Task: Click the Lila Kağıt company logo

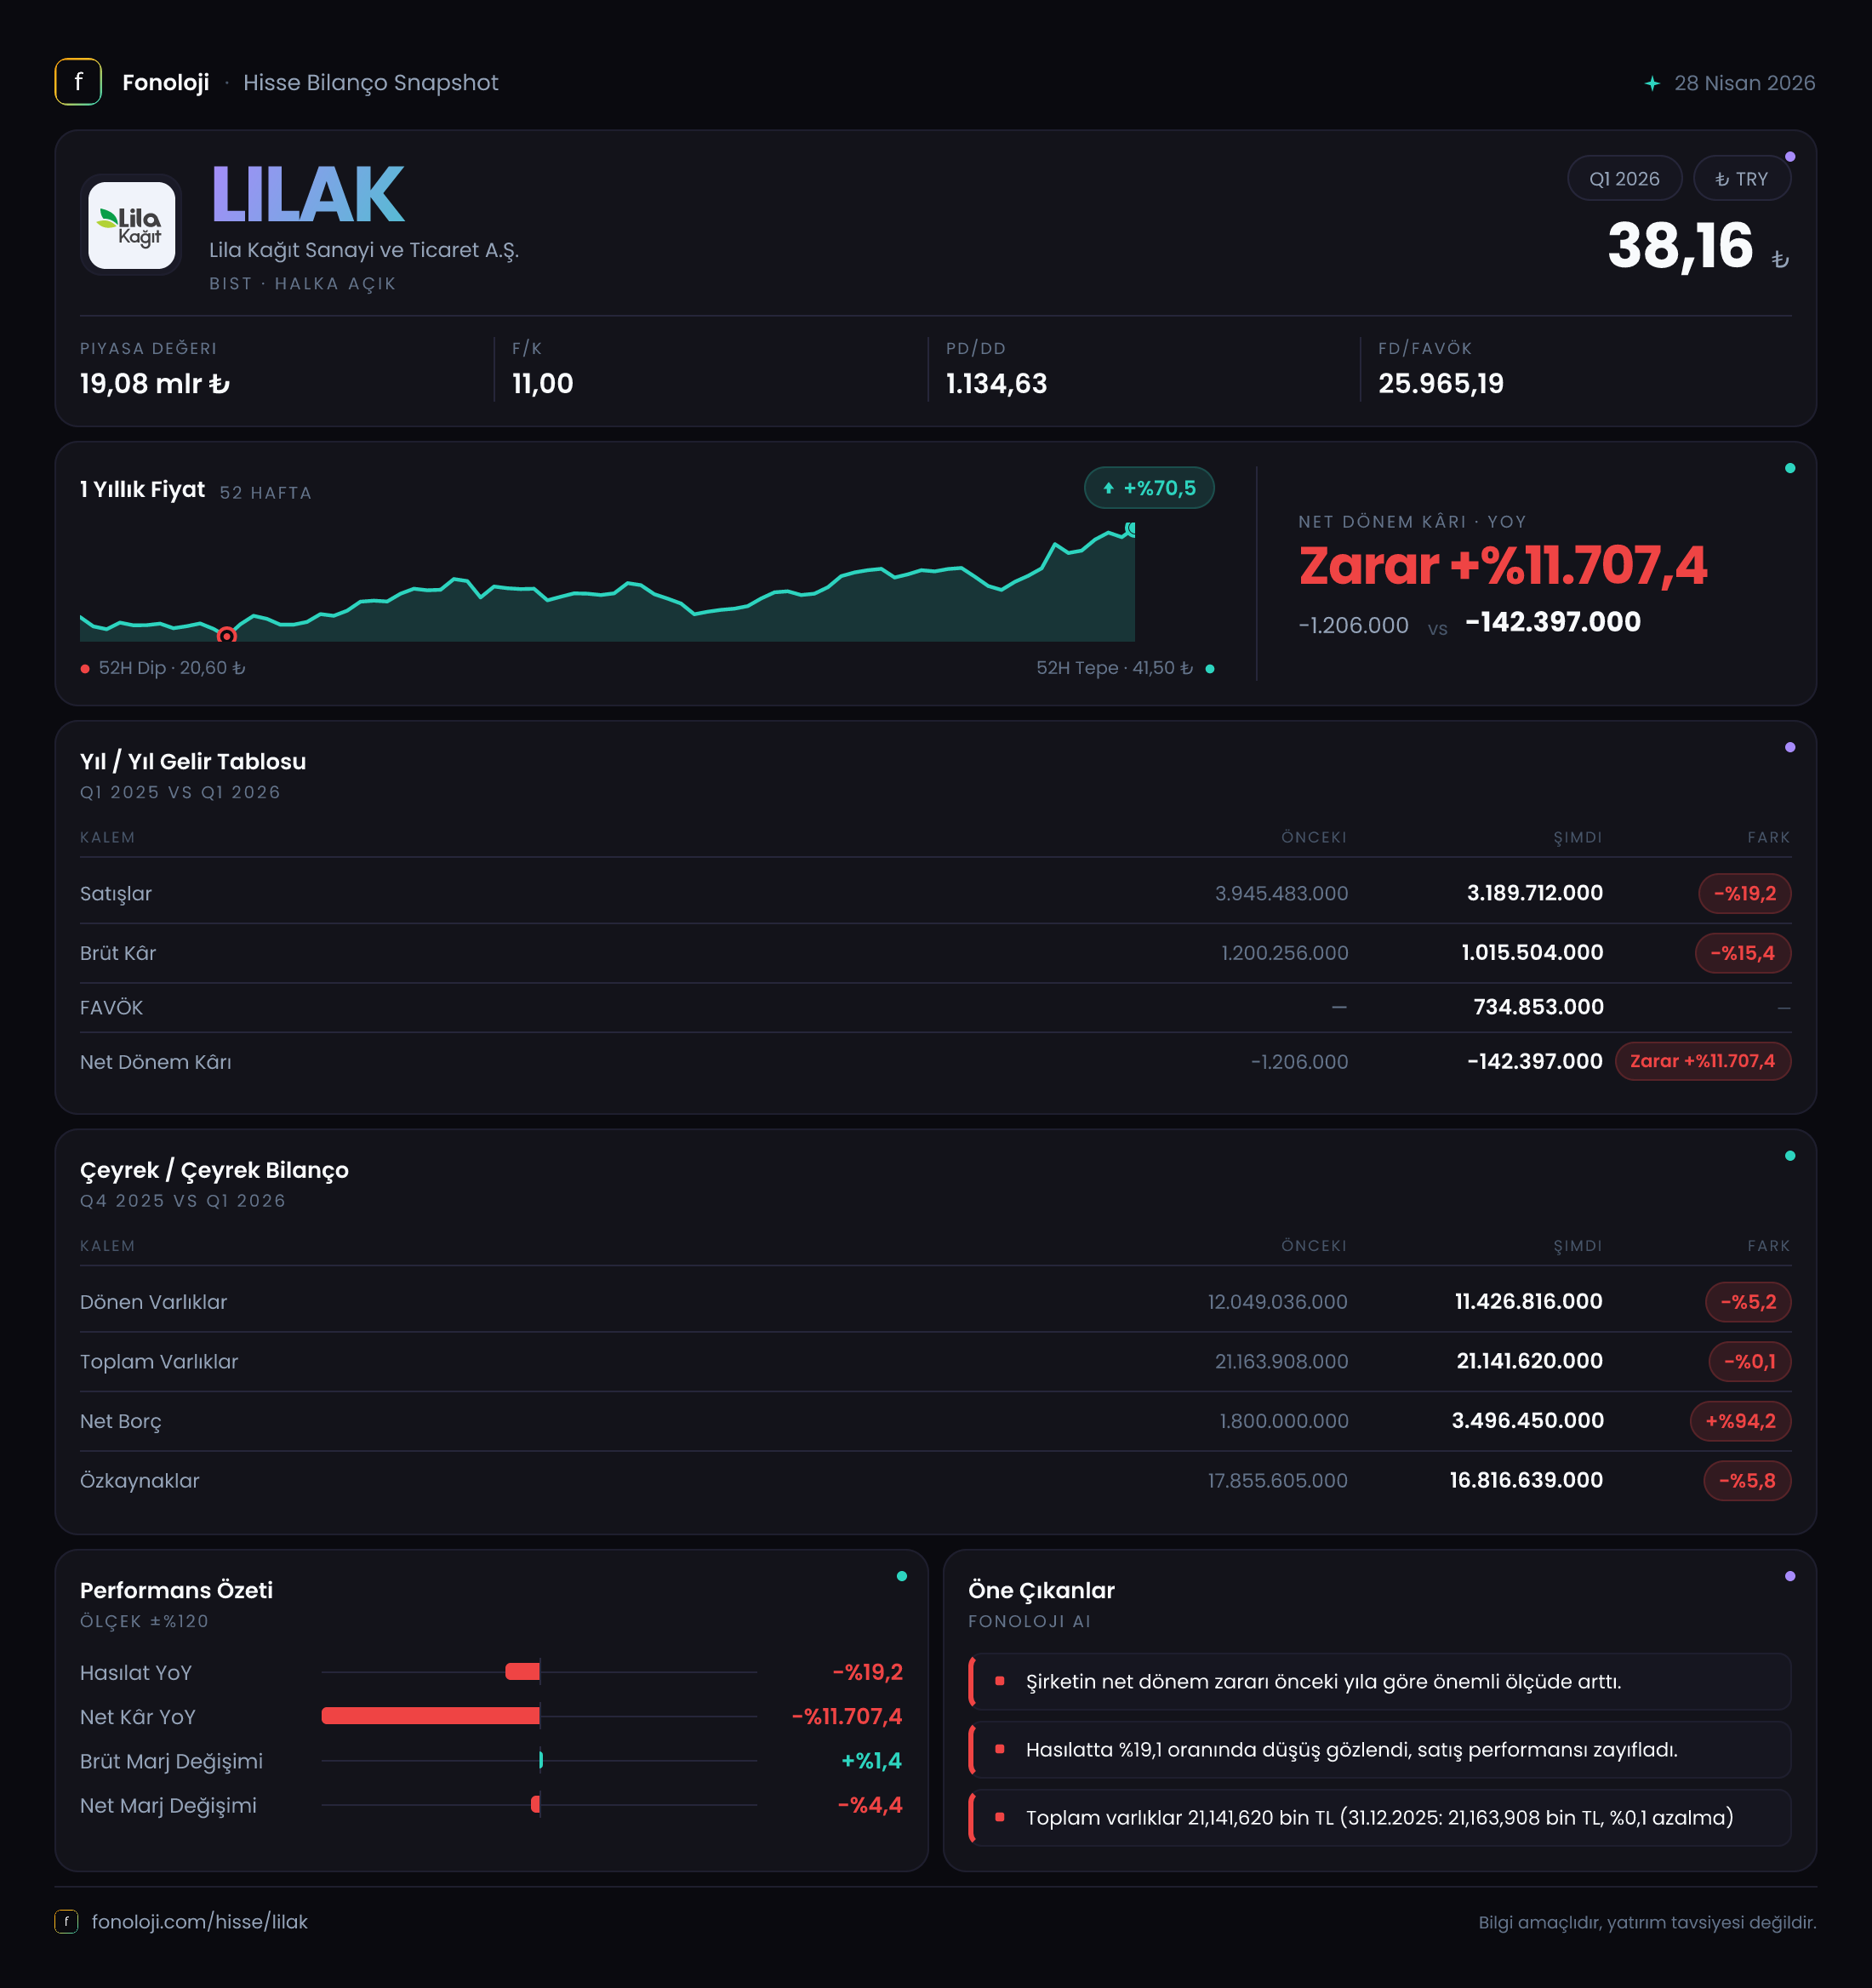Action: tap(132, 225)
